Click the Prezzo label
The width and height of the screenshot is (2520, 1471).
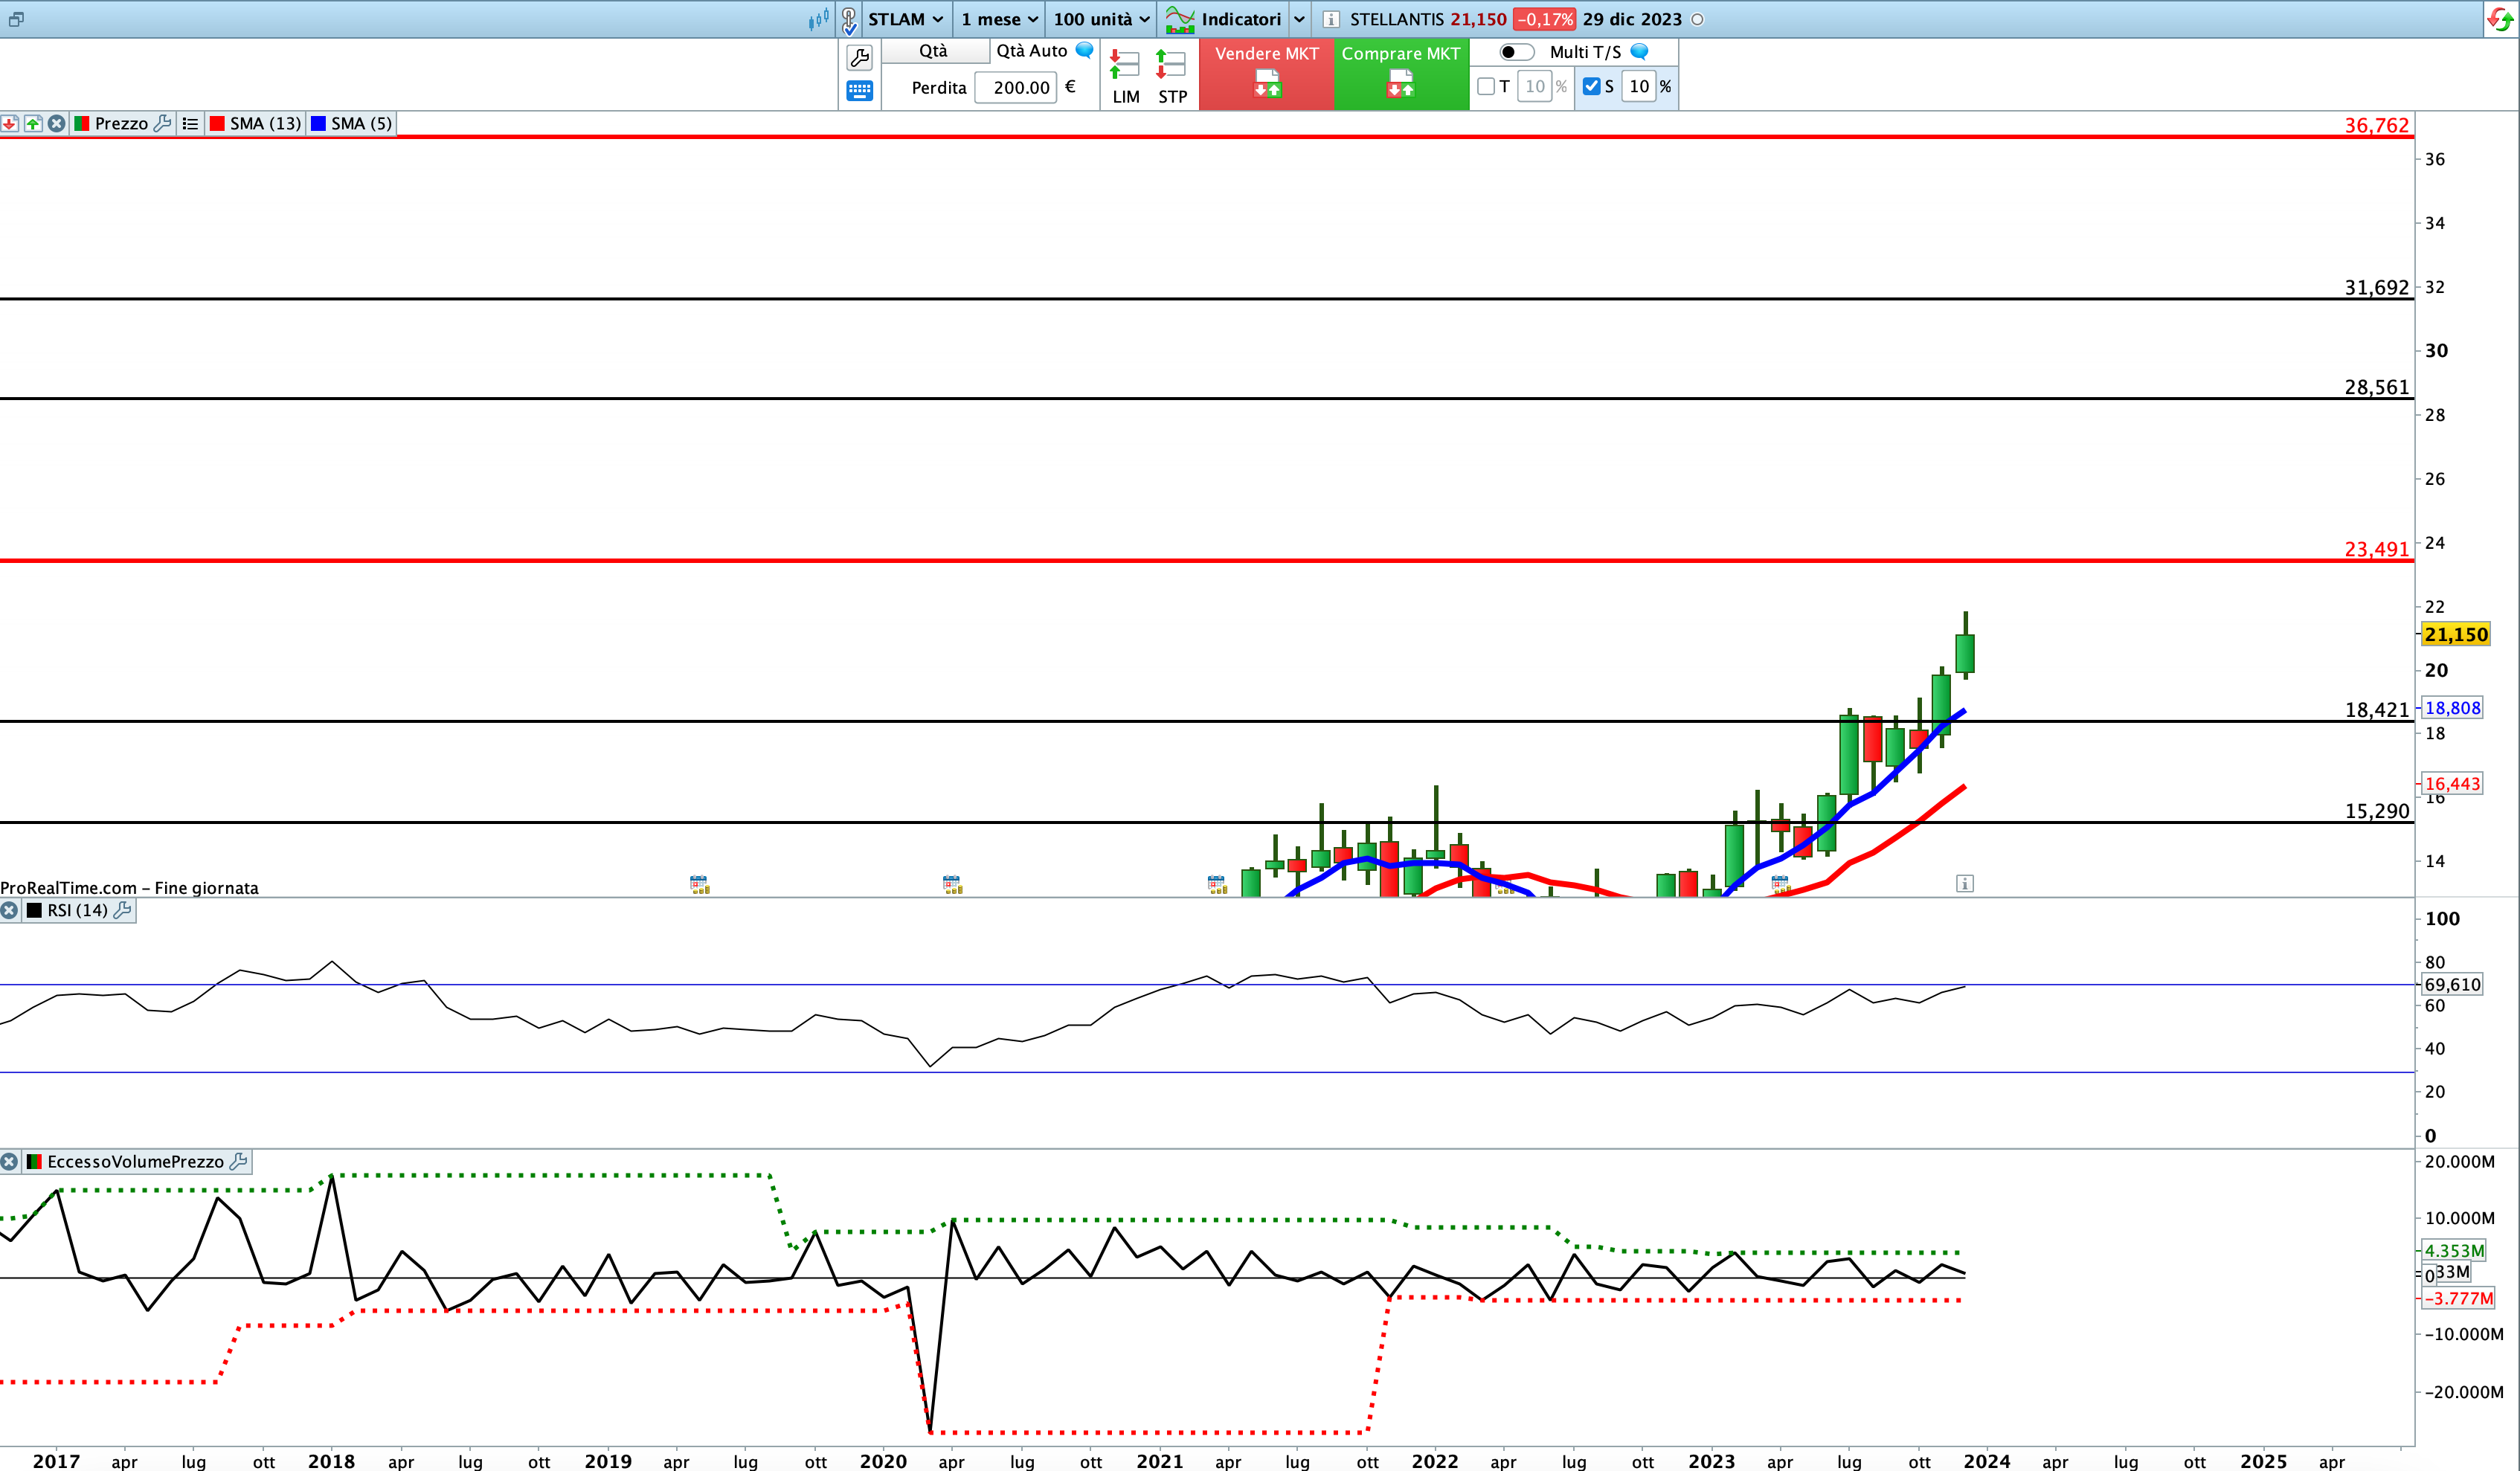click(x=121, y=123)
